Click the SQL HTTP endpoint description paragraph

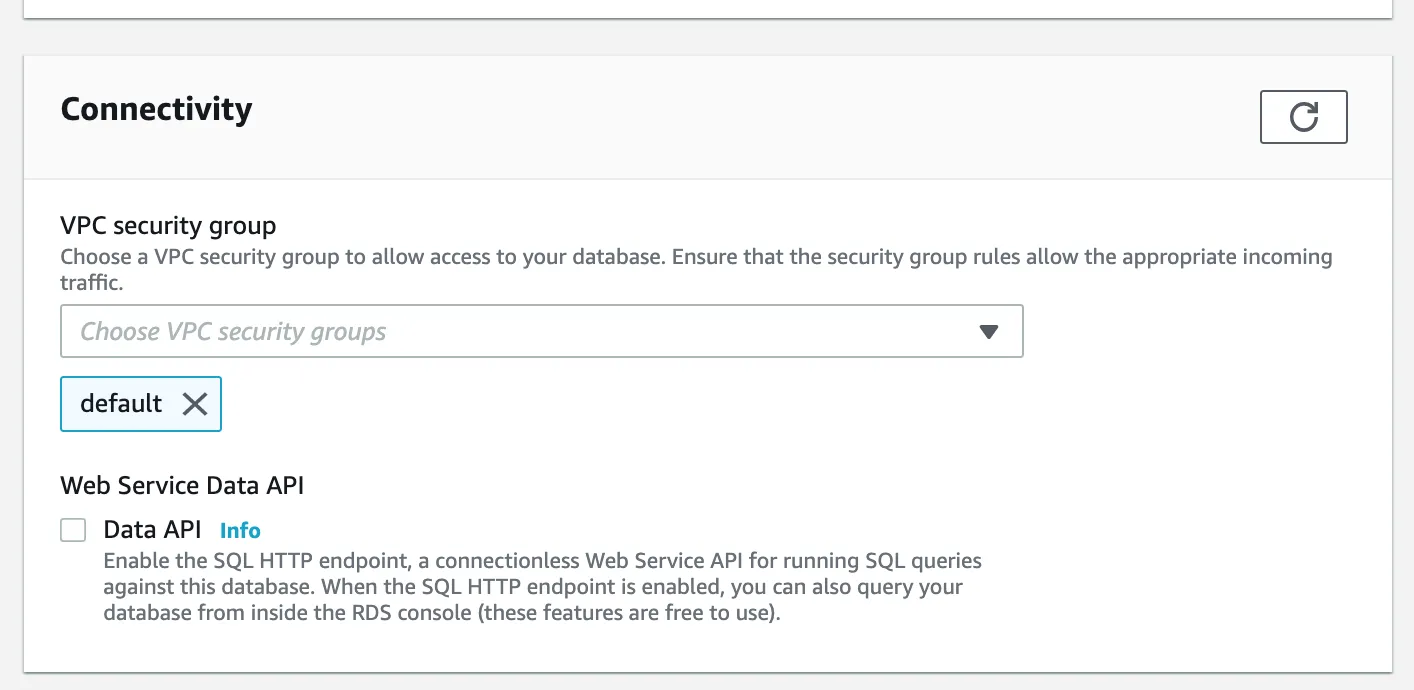coord(542,586)
